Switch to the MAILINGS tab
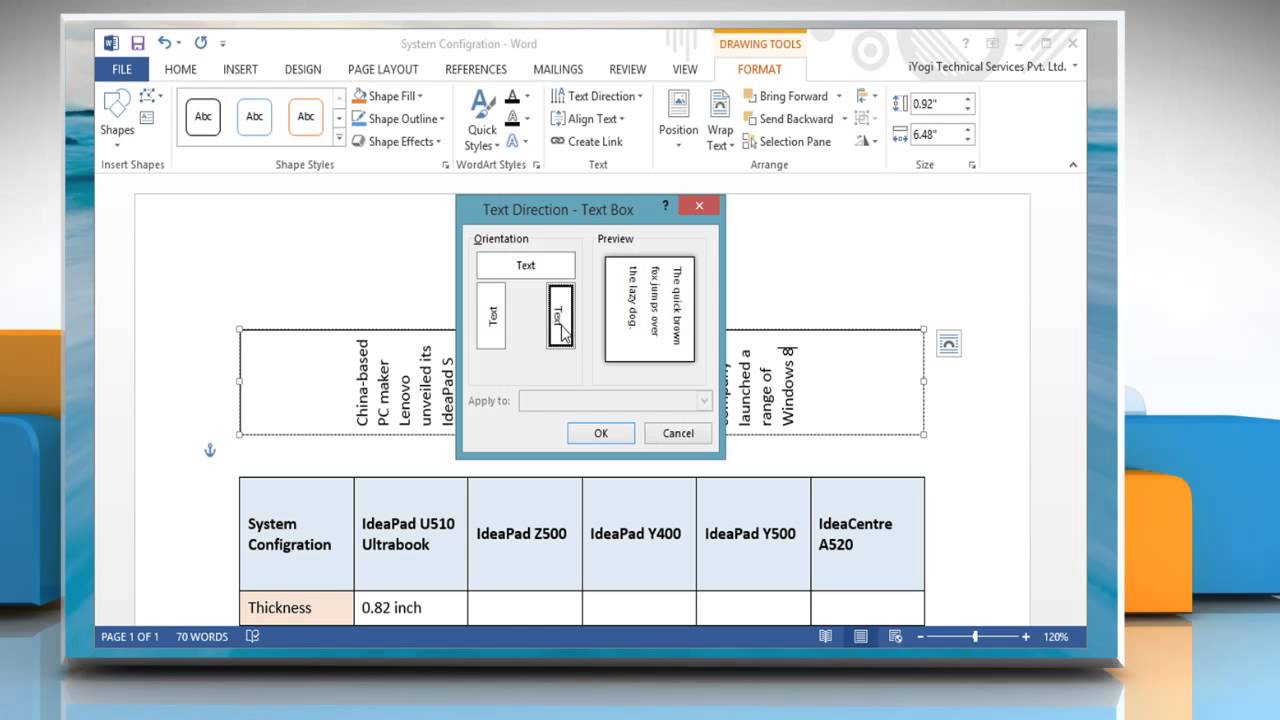The width and height of the screenshot is (1280, 720). pos(558,69)
